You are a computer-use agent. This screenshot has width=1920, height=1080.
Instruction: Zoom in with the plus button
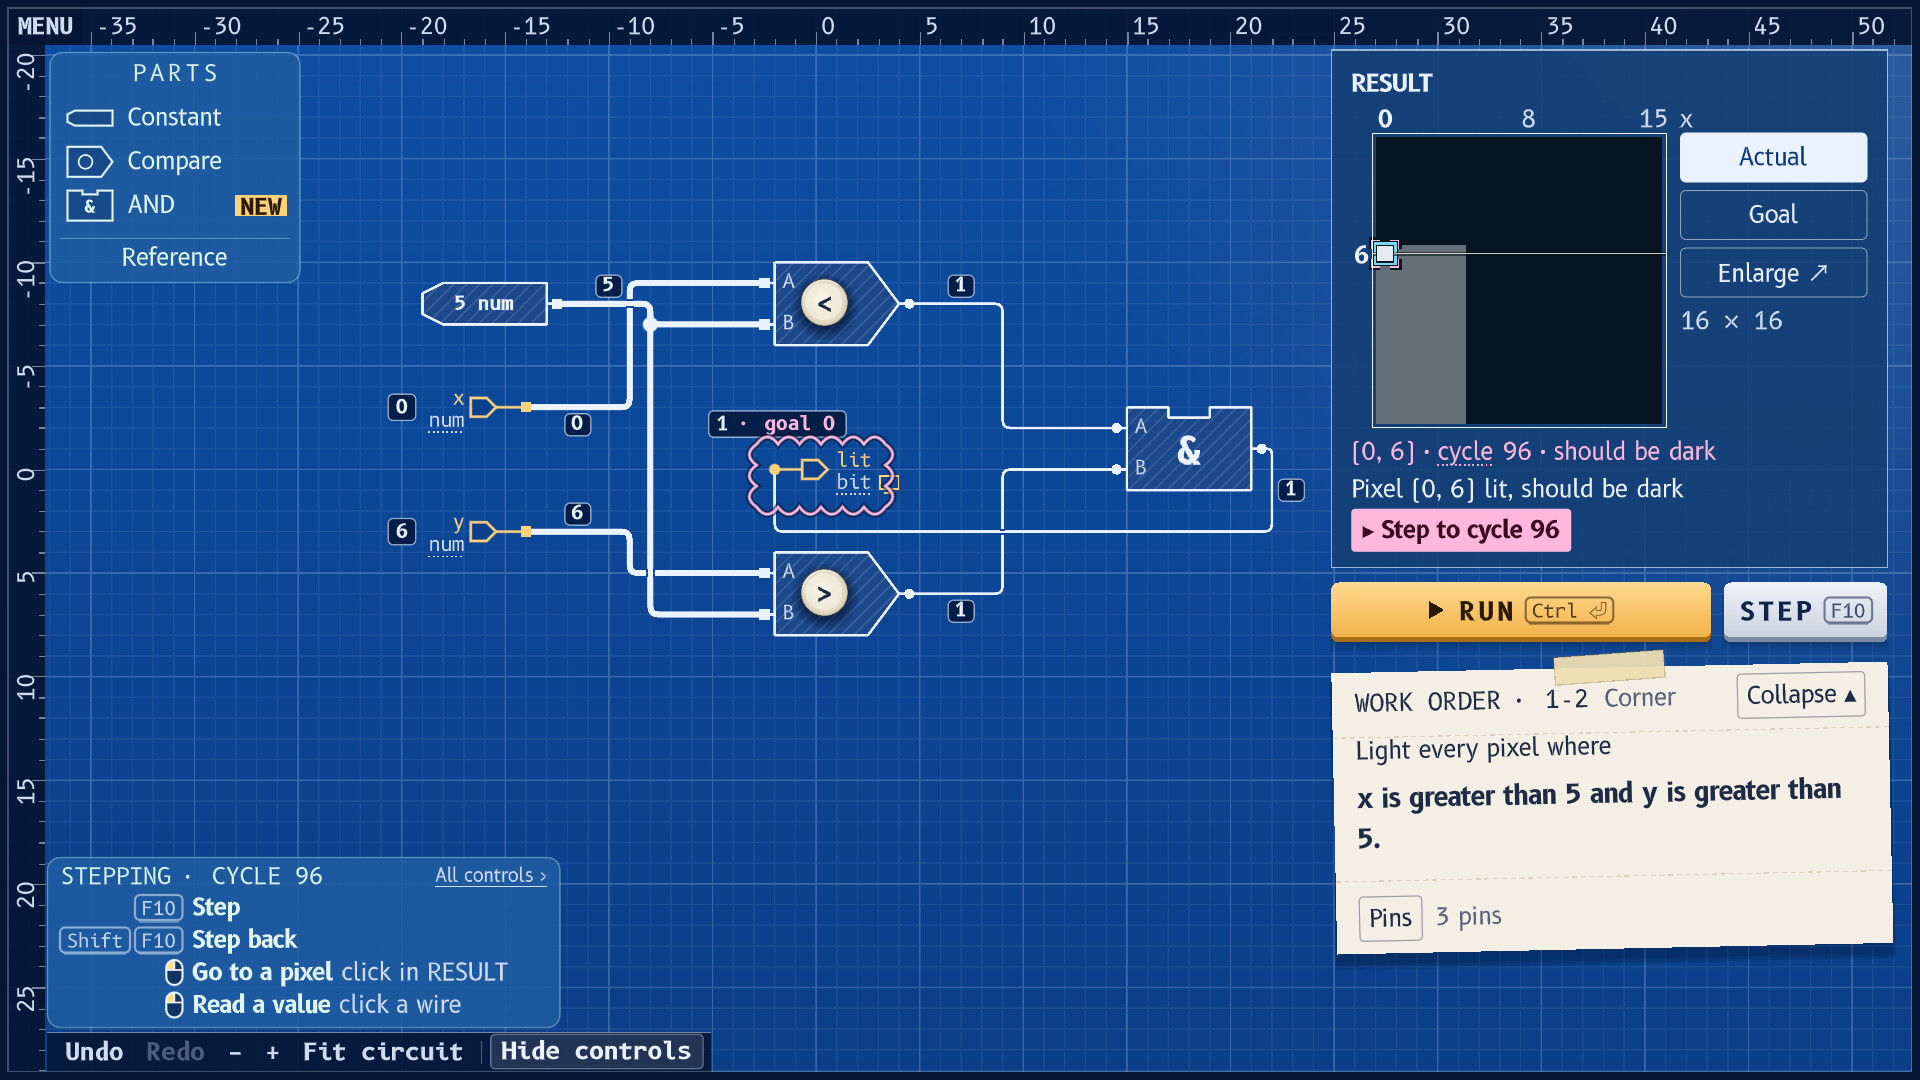[x=272, y=1053]
